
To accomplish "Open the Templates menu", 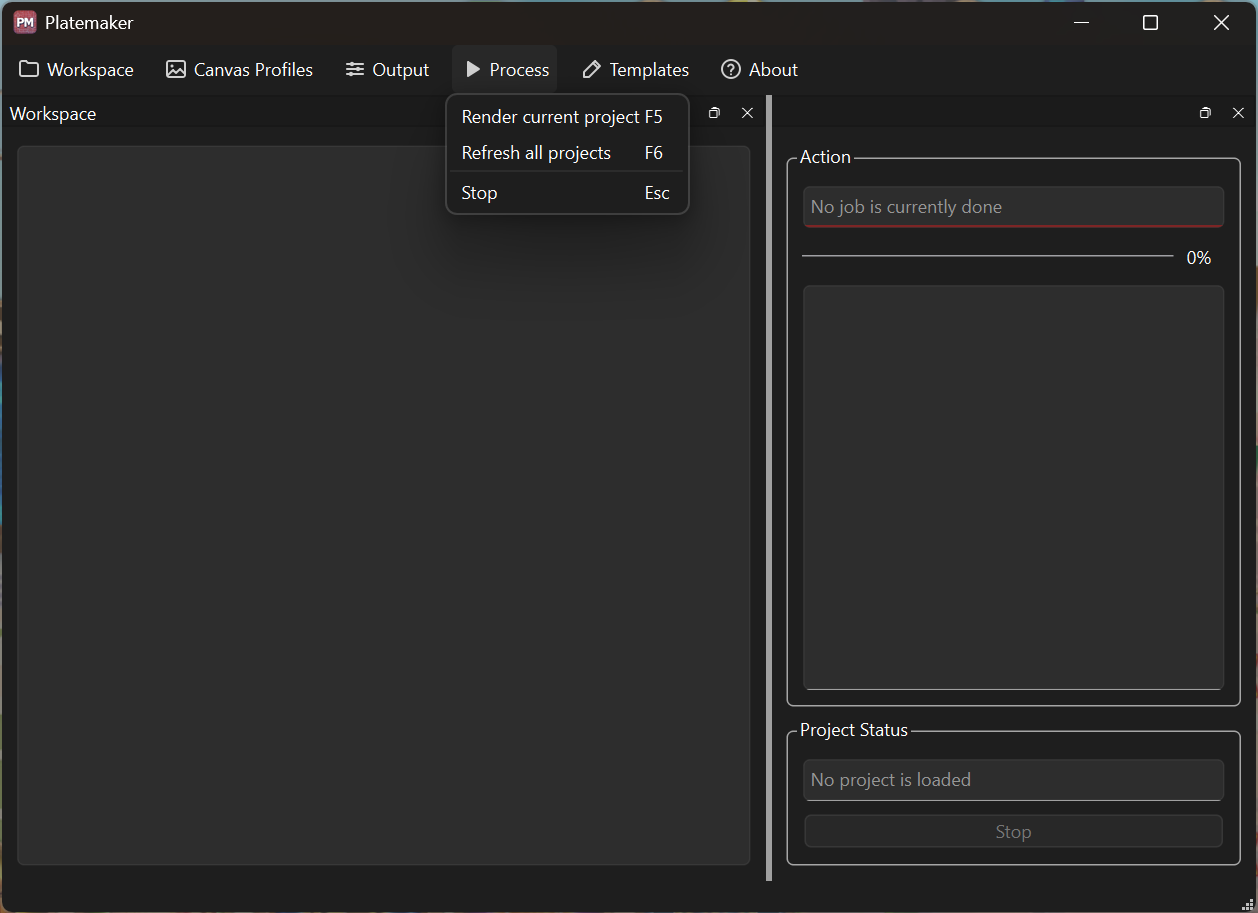I will 636,70.
